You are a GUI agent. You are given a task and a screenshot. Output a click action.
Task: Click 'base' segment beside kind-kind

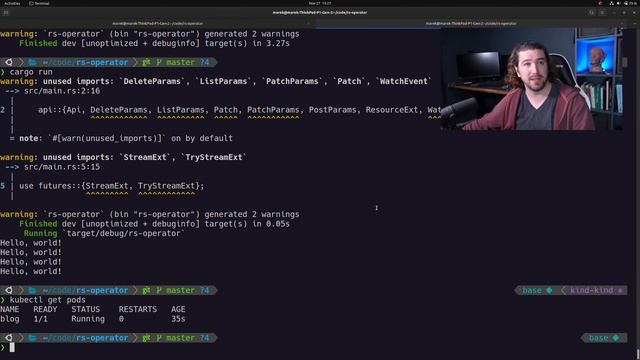tap(532, 290)
